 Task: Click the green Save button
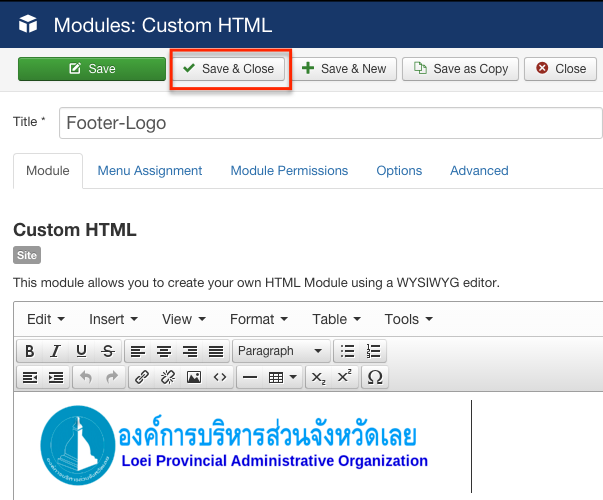coord(92,69)
